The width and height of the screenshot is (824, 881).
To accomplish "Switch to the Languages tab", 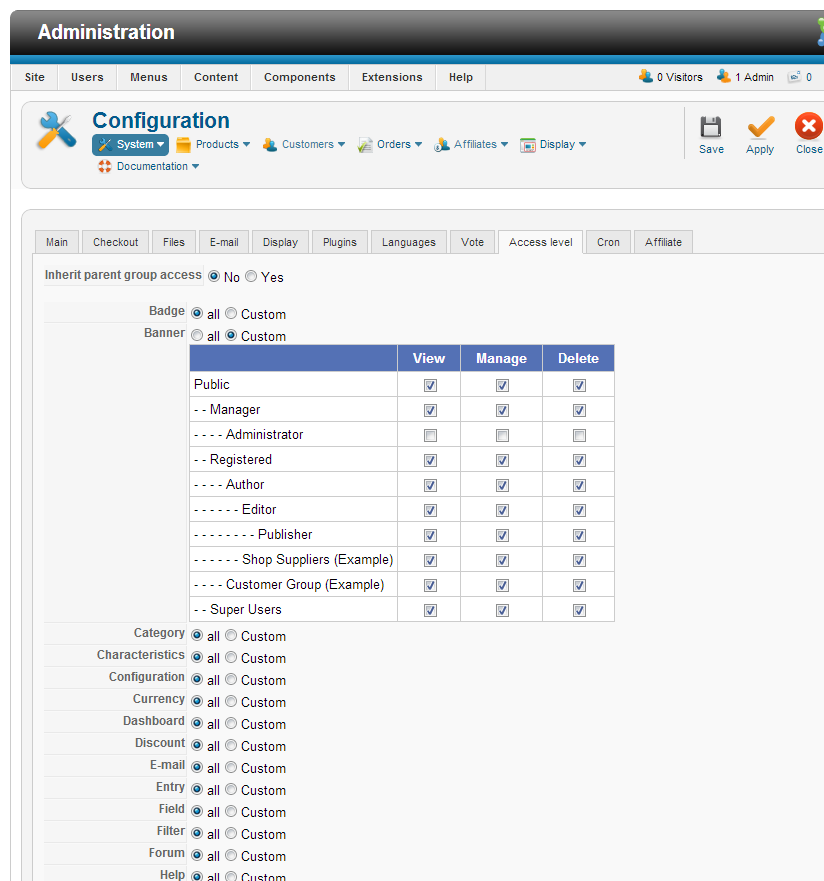I will (x=408, y=242).
